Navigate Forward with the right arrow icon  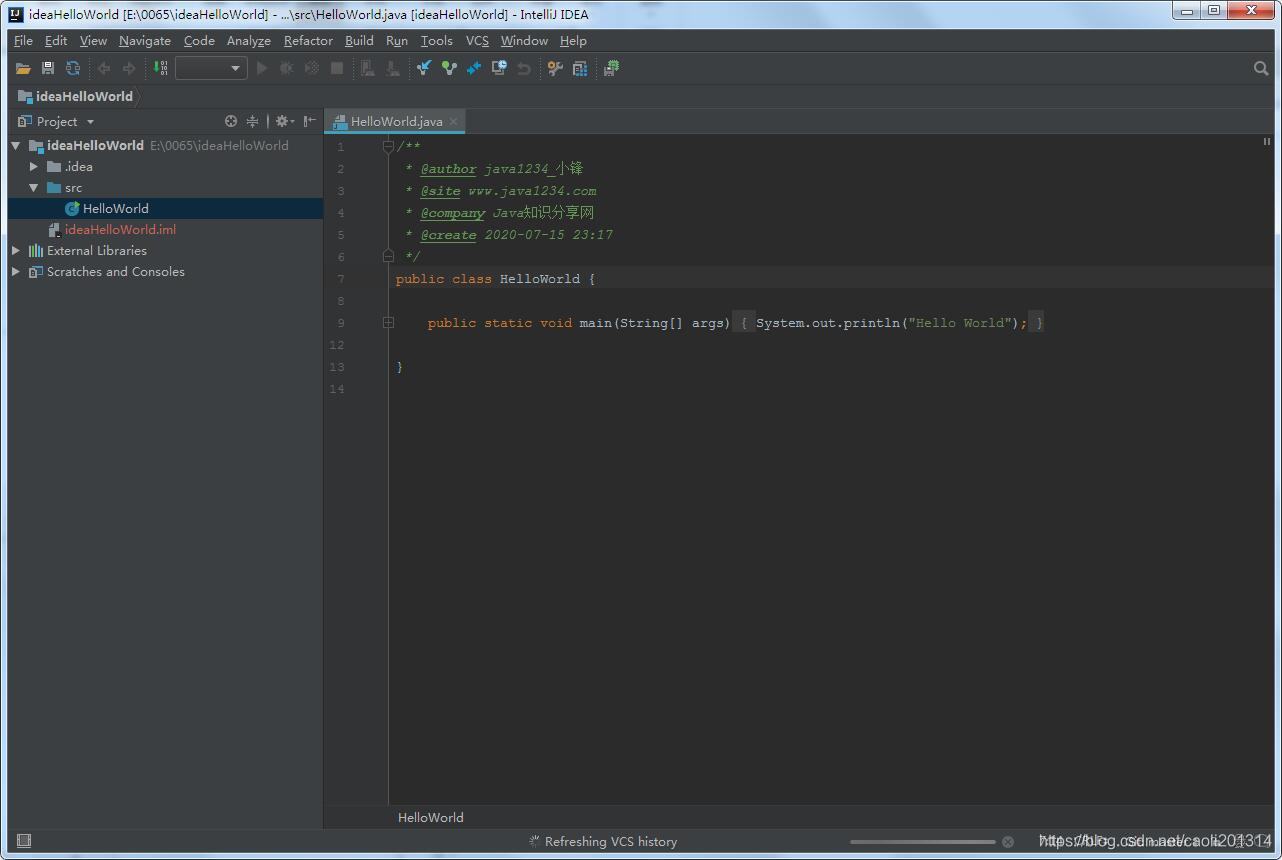(129, 68)
